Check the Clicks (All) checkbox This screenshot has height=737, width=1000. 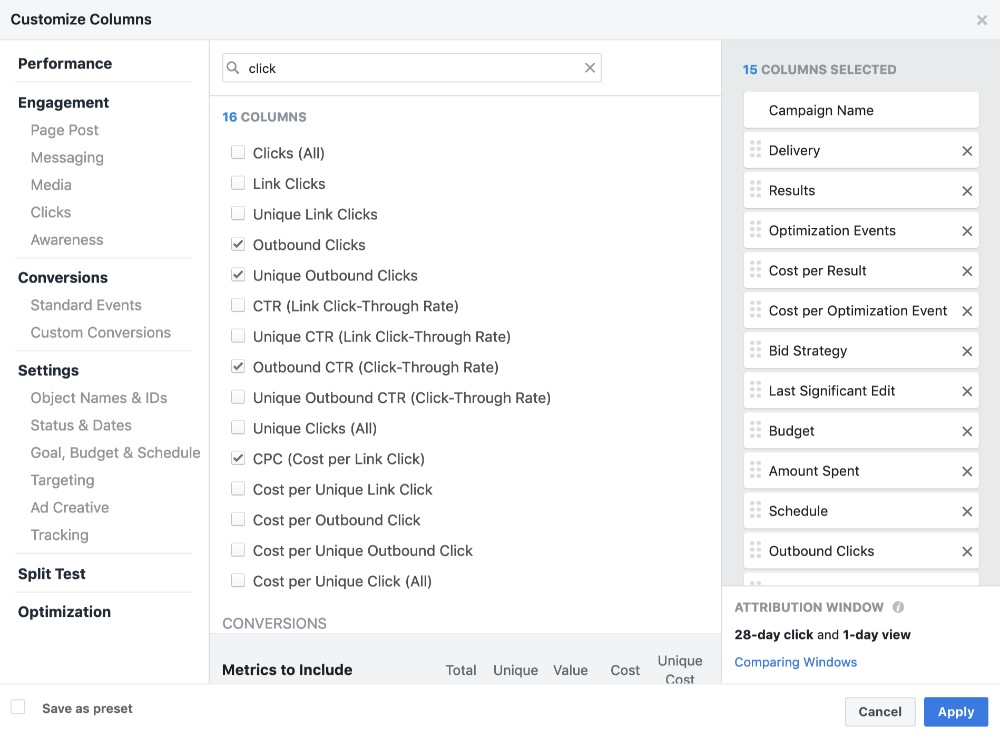(238, 152)
